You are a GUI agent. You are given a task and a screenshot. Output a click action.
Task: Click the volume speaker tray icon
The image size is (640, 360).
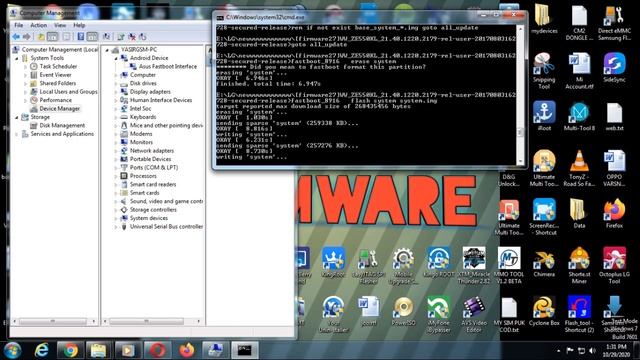tap(593, 351)
